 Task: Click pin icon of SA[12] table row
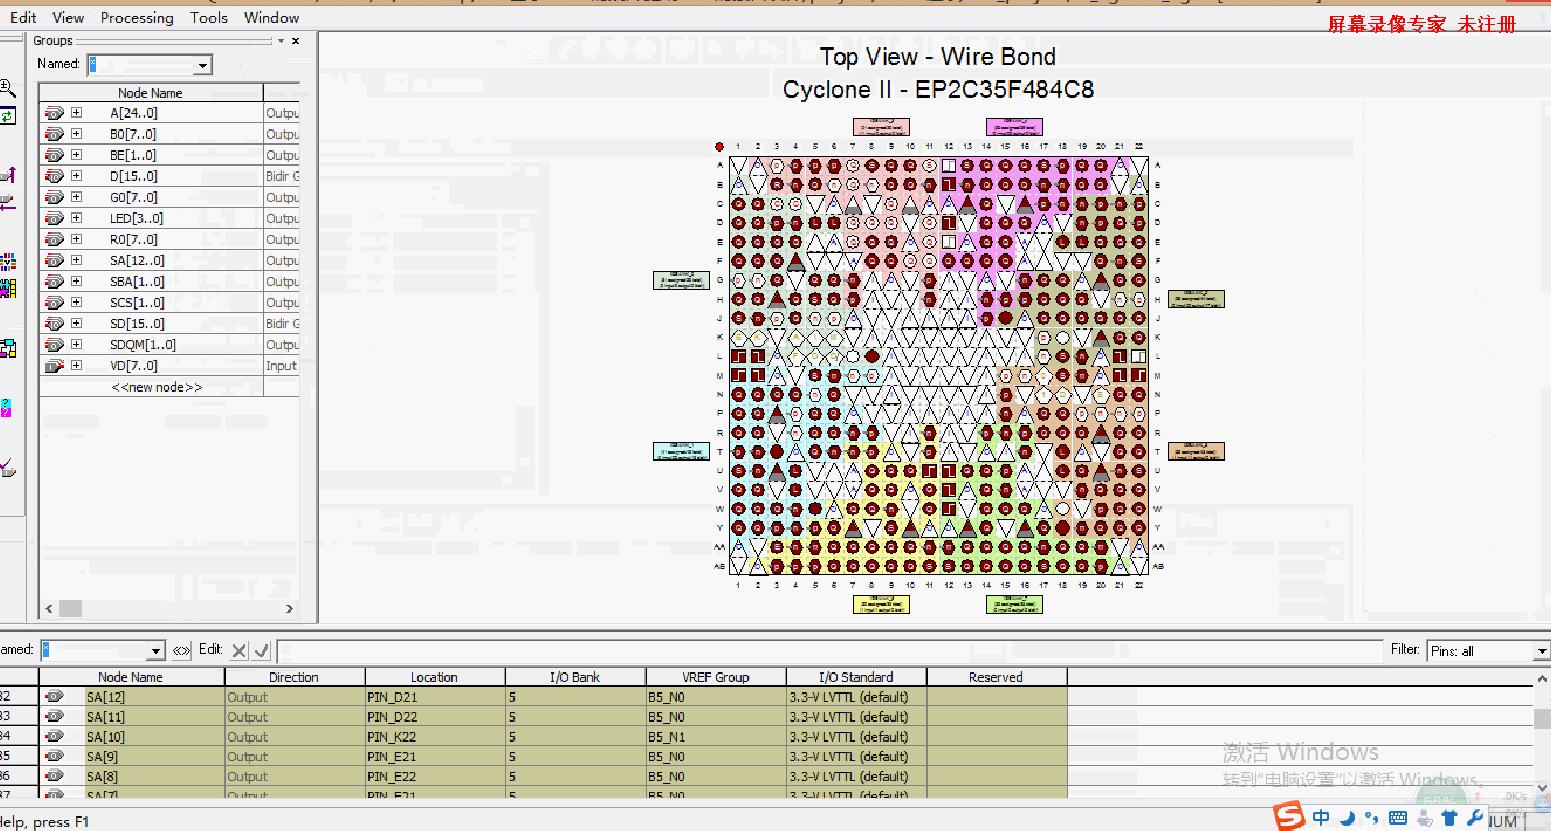click(x=54, y=697)
